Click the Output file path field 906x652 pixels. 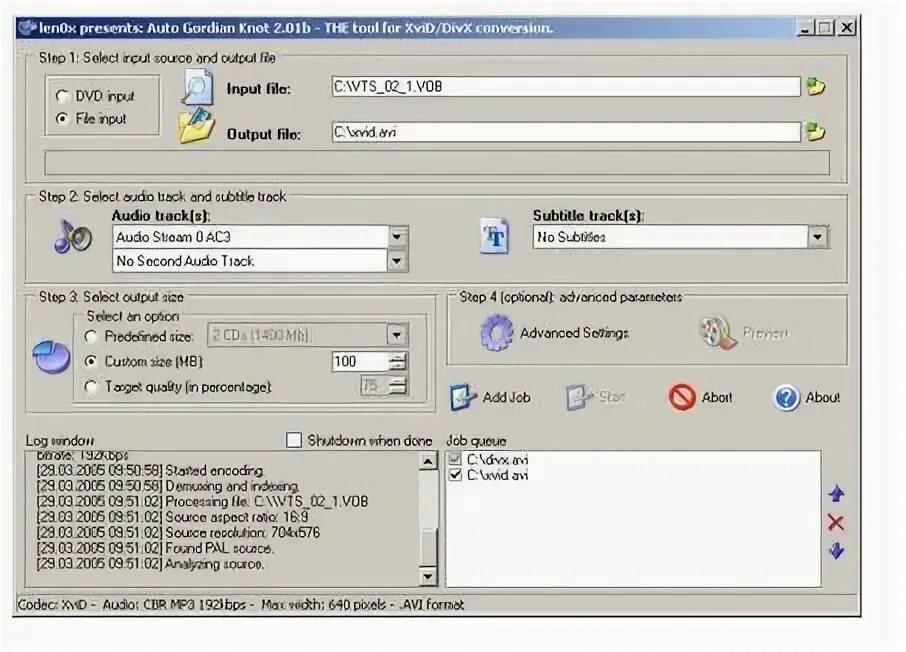click(566, 132)
